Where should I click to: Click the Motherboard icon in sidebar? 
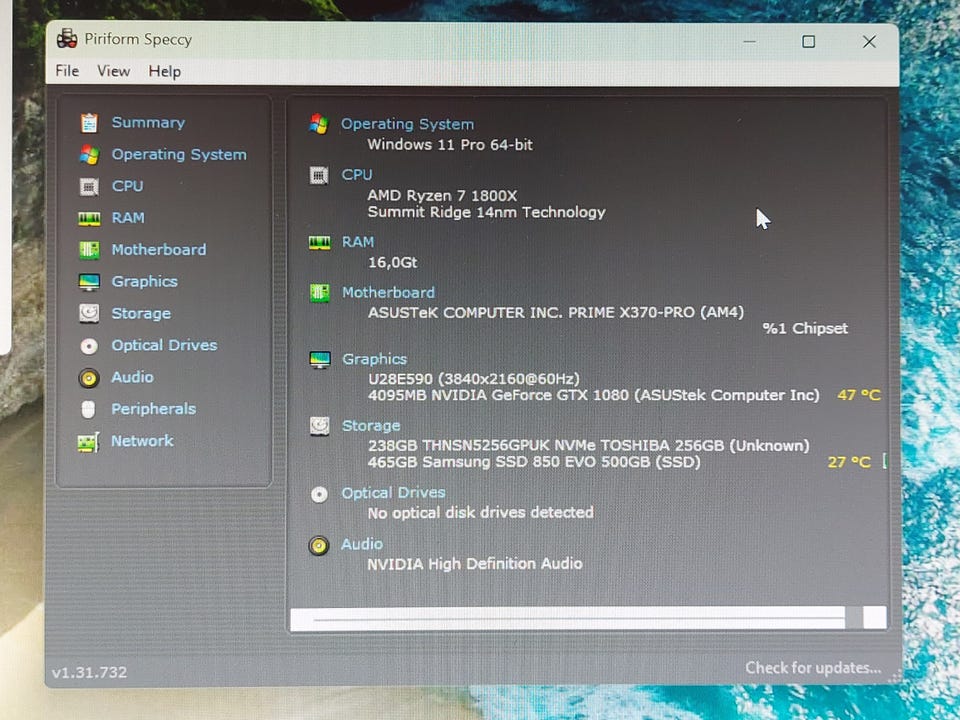(89, 250)
